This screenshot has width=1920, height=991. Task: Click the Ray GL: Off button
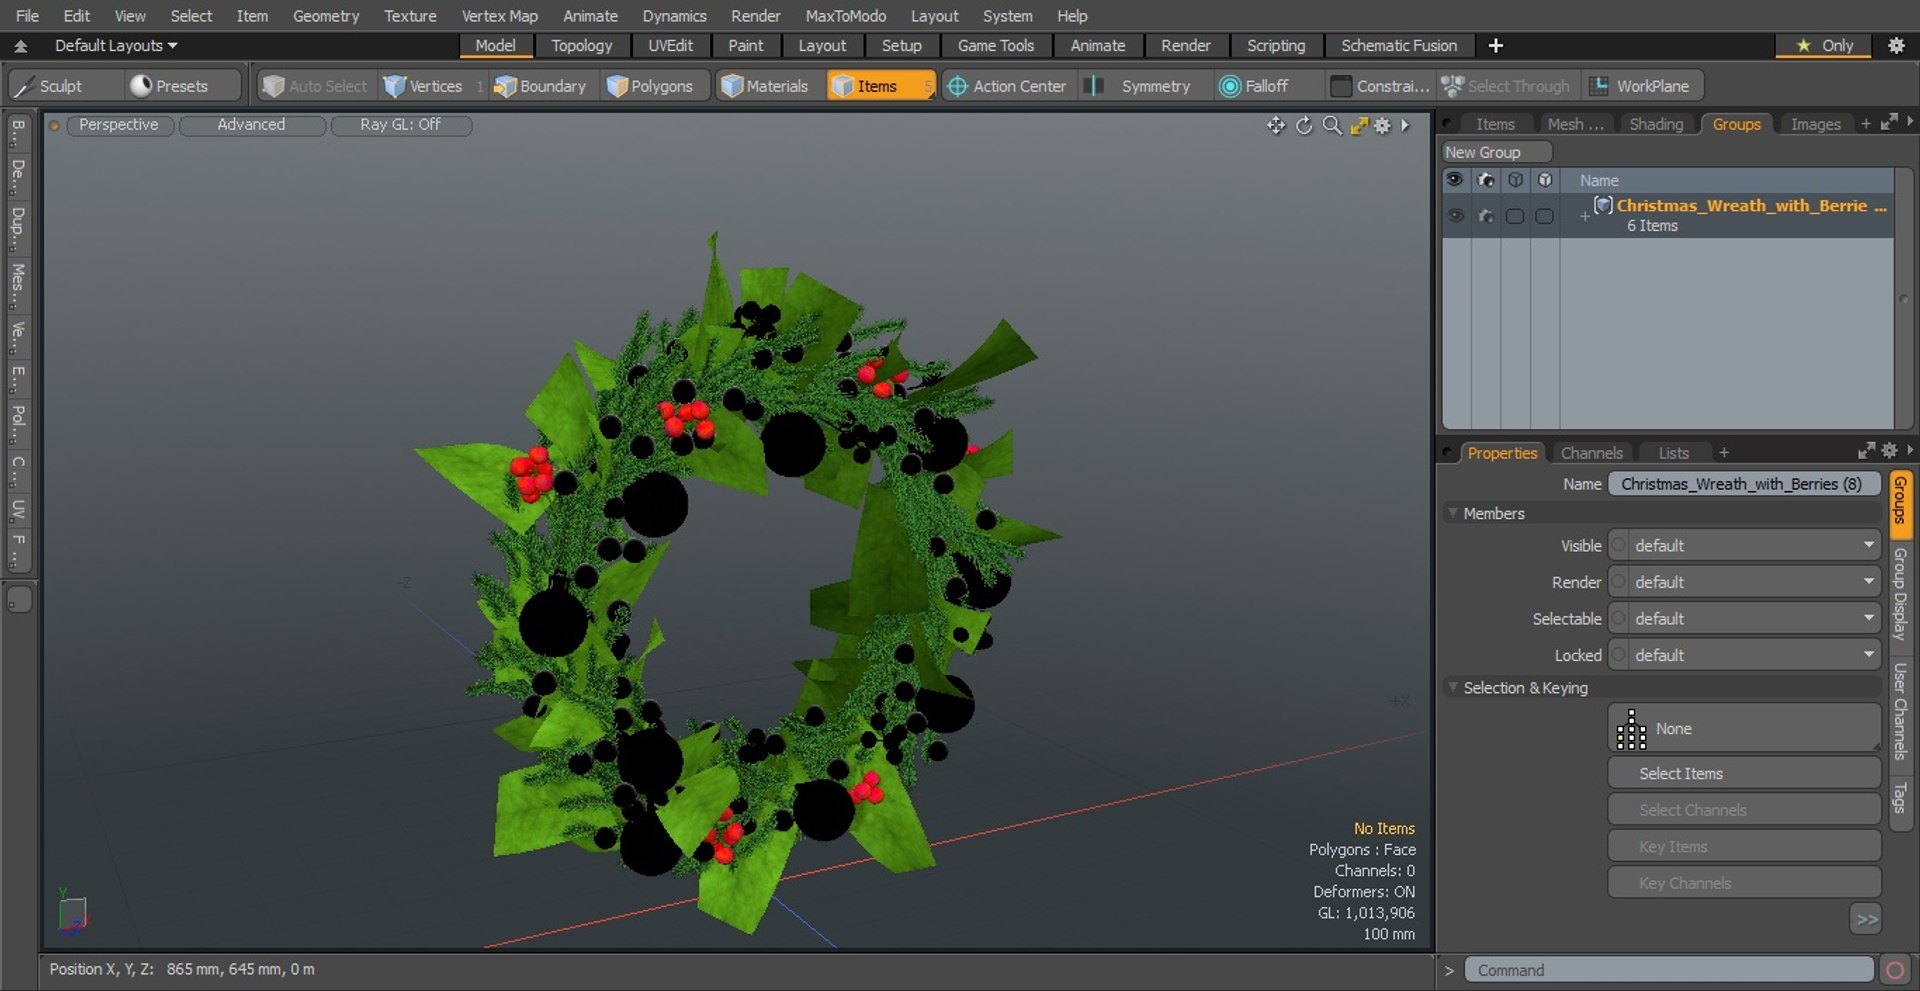coord(400,125)
